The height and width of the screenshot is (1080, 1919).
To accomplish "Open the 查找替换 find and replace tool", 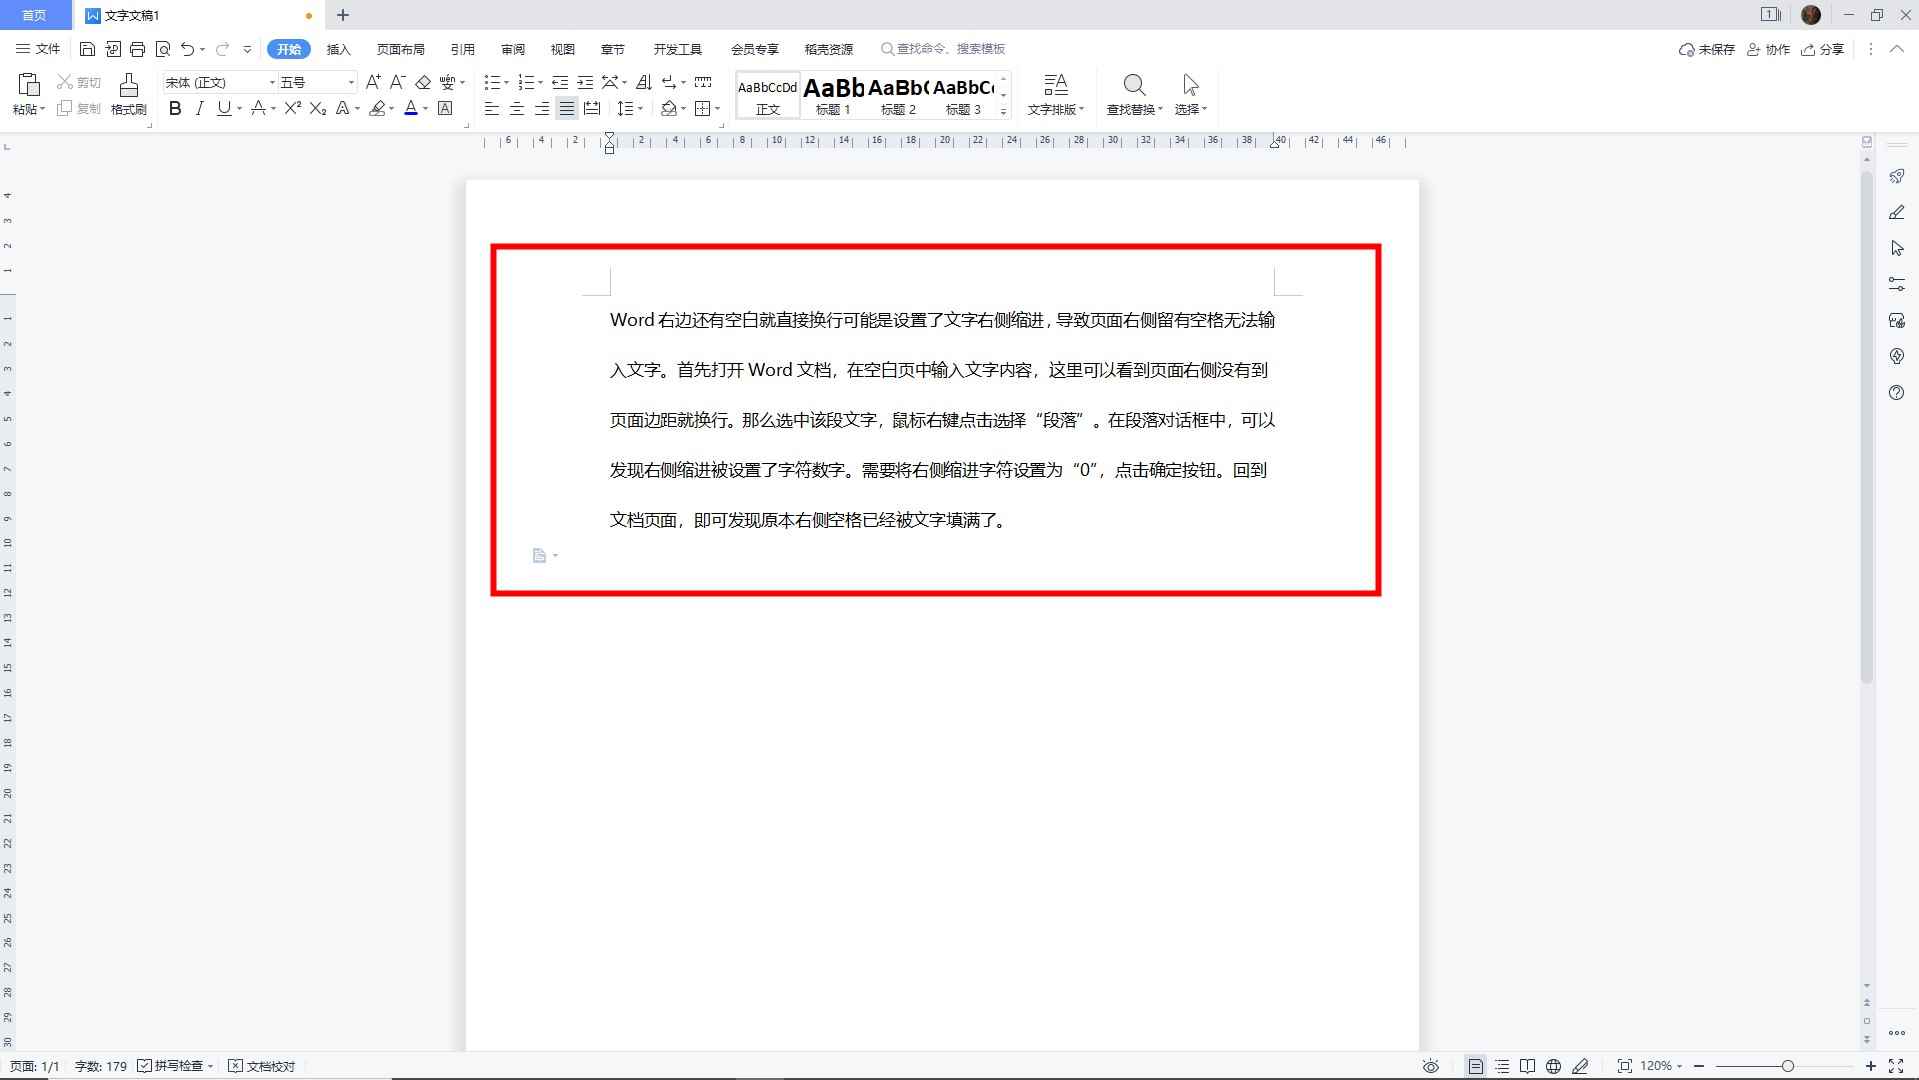I will (x=1134, y=95).
